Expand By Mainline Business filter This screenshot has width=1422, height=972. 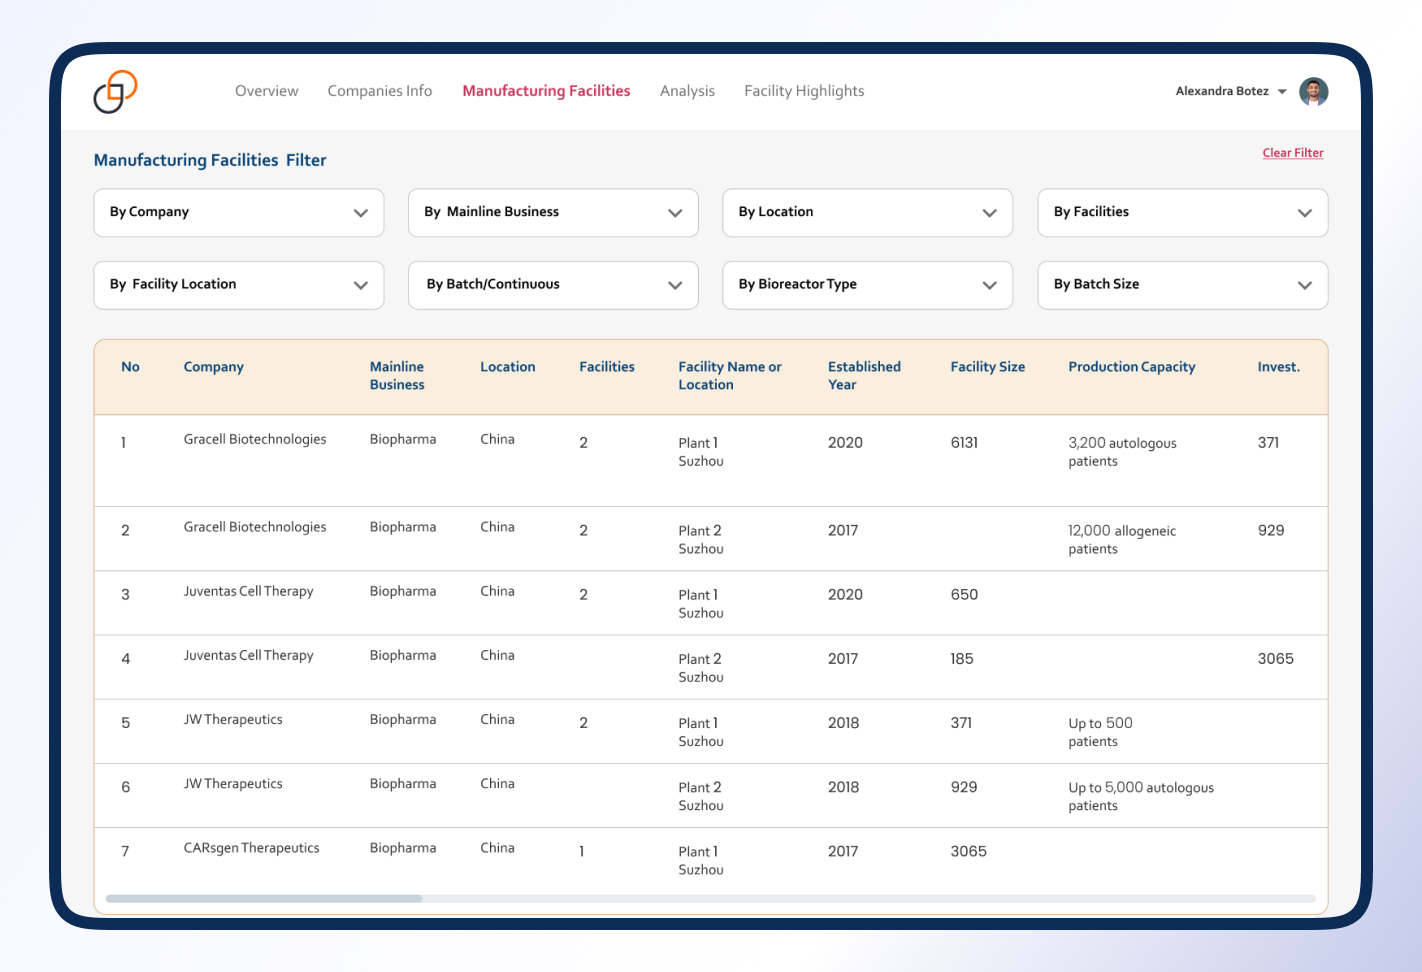[x=553, y=213]
